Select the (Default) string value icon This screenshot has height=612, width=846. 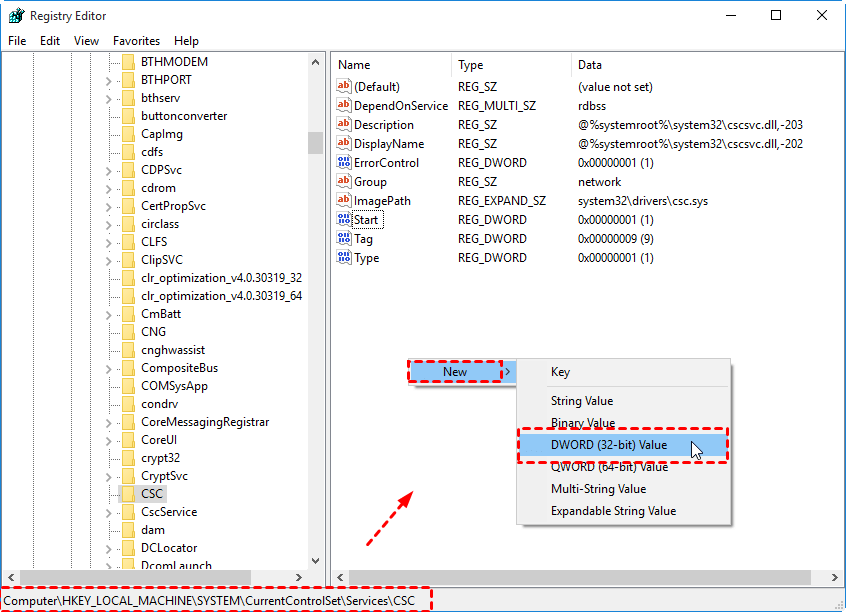[344, 86]
